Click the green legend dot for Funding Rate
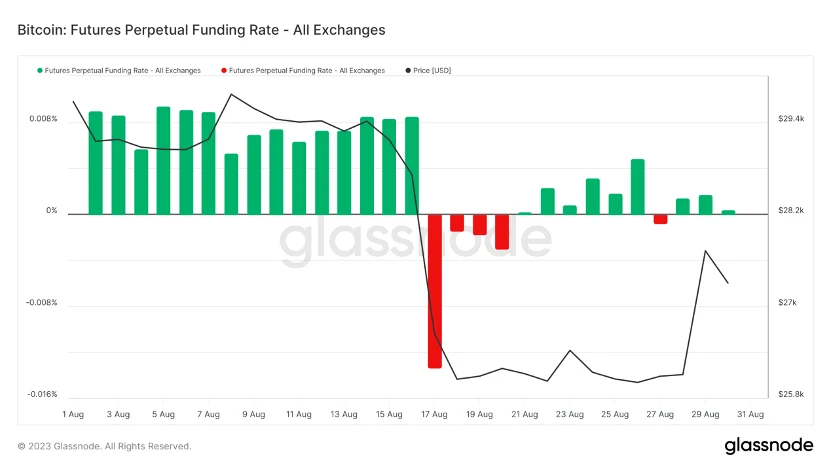The width and height of the screenshot is (832, 468). [40, 71]
